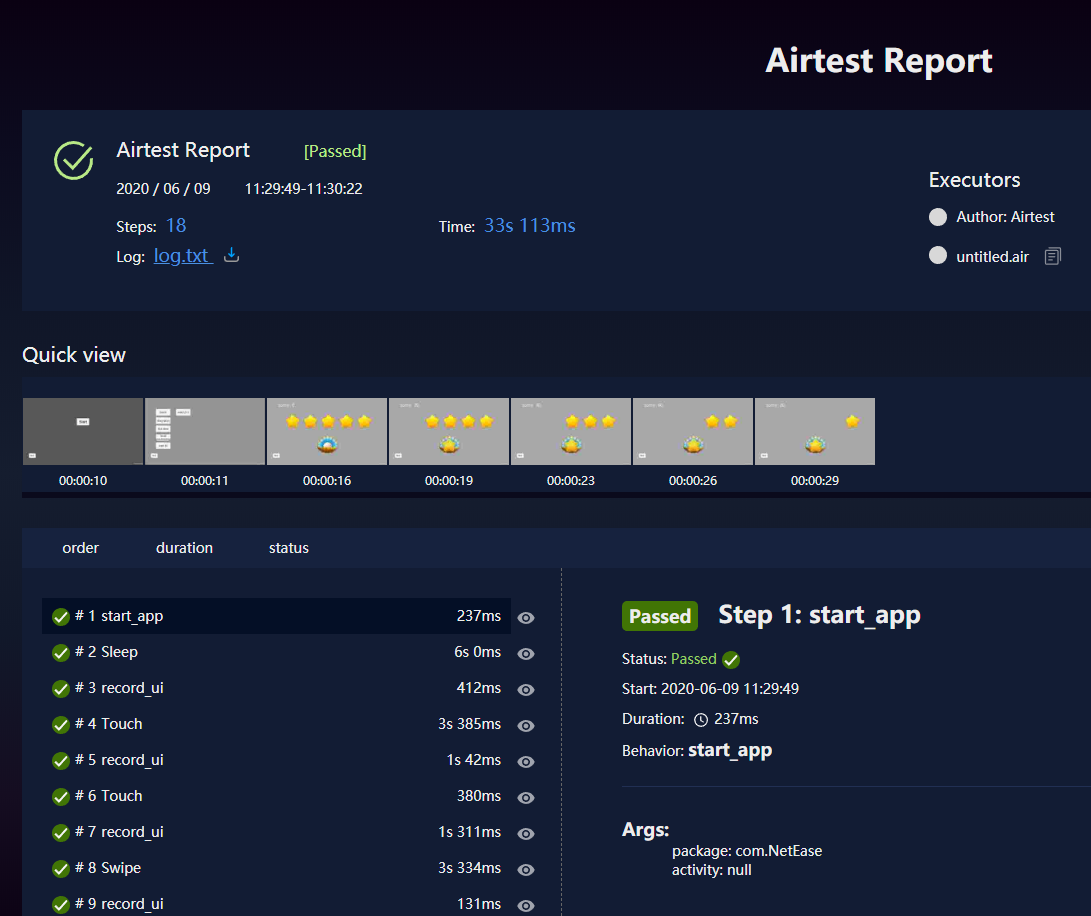The height and width of the screenshot is (916, 1091).
Task: Click the eye icon for step 1 start_app
Action: point(526,617)
